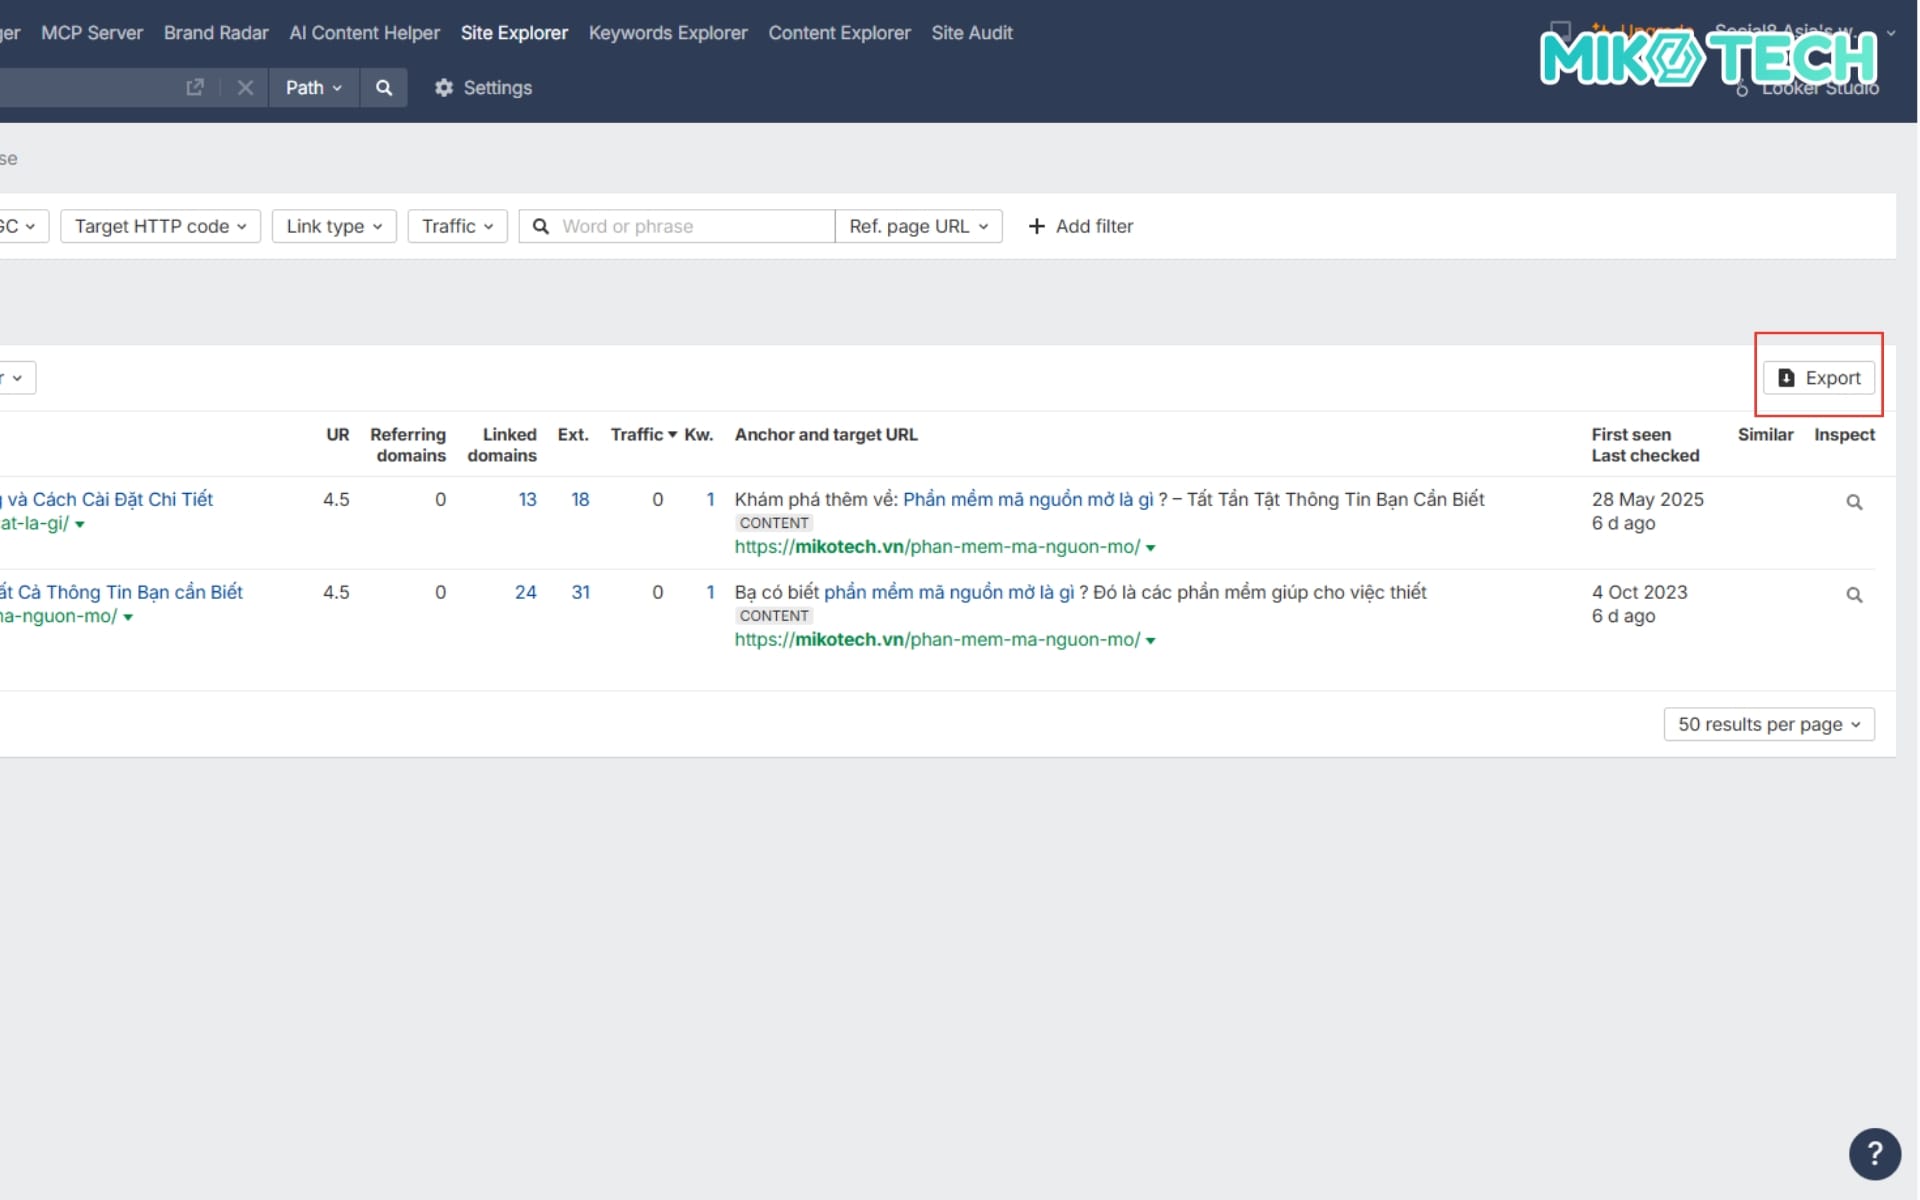Inspect the first backlink row magnifier icon
The image size is (1920, 1200).
[1855, 501]
